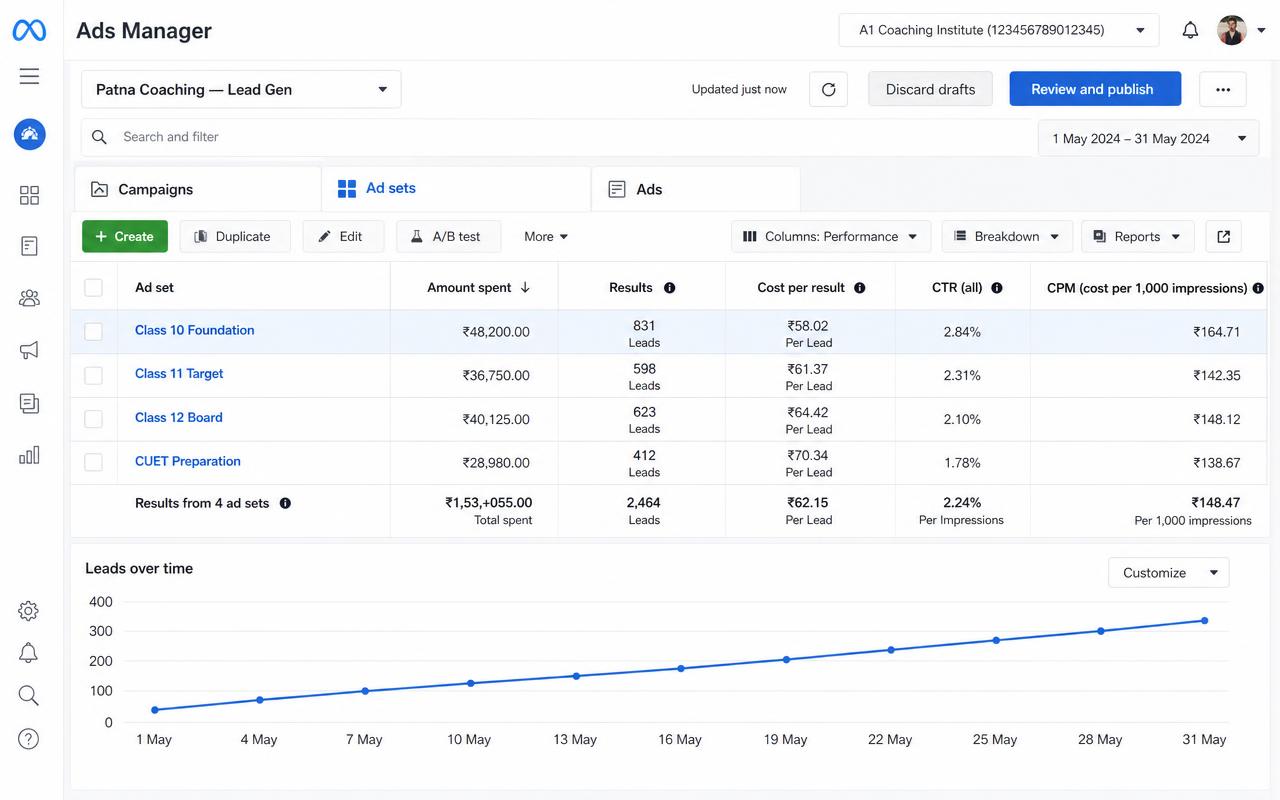This screenshot has height=800, width=1280.
Task: Open the CUET Preparation ad set link
Action: click(188, 461)
